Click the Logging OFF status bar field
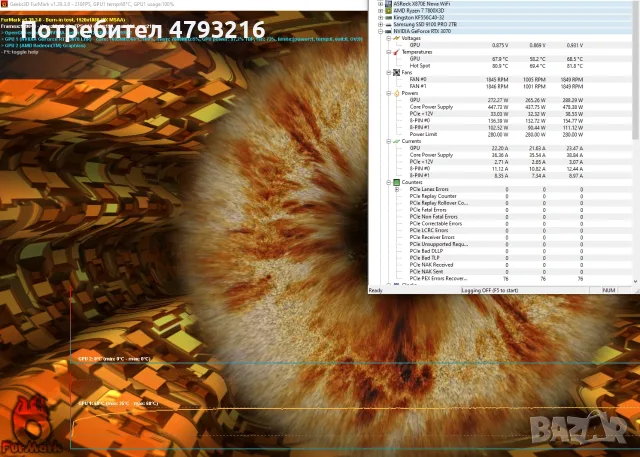640x457 pixels. [524, 291]
